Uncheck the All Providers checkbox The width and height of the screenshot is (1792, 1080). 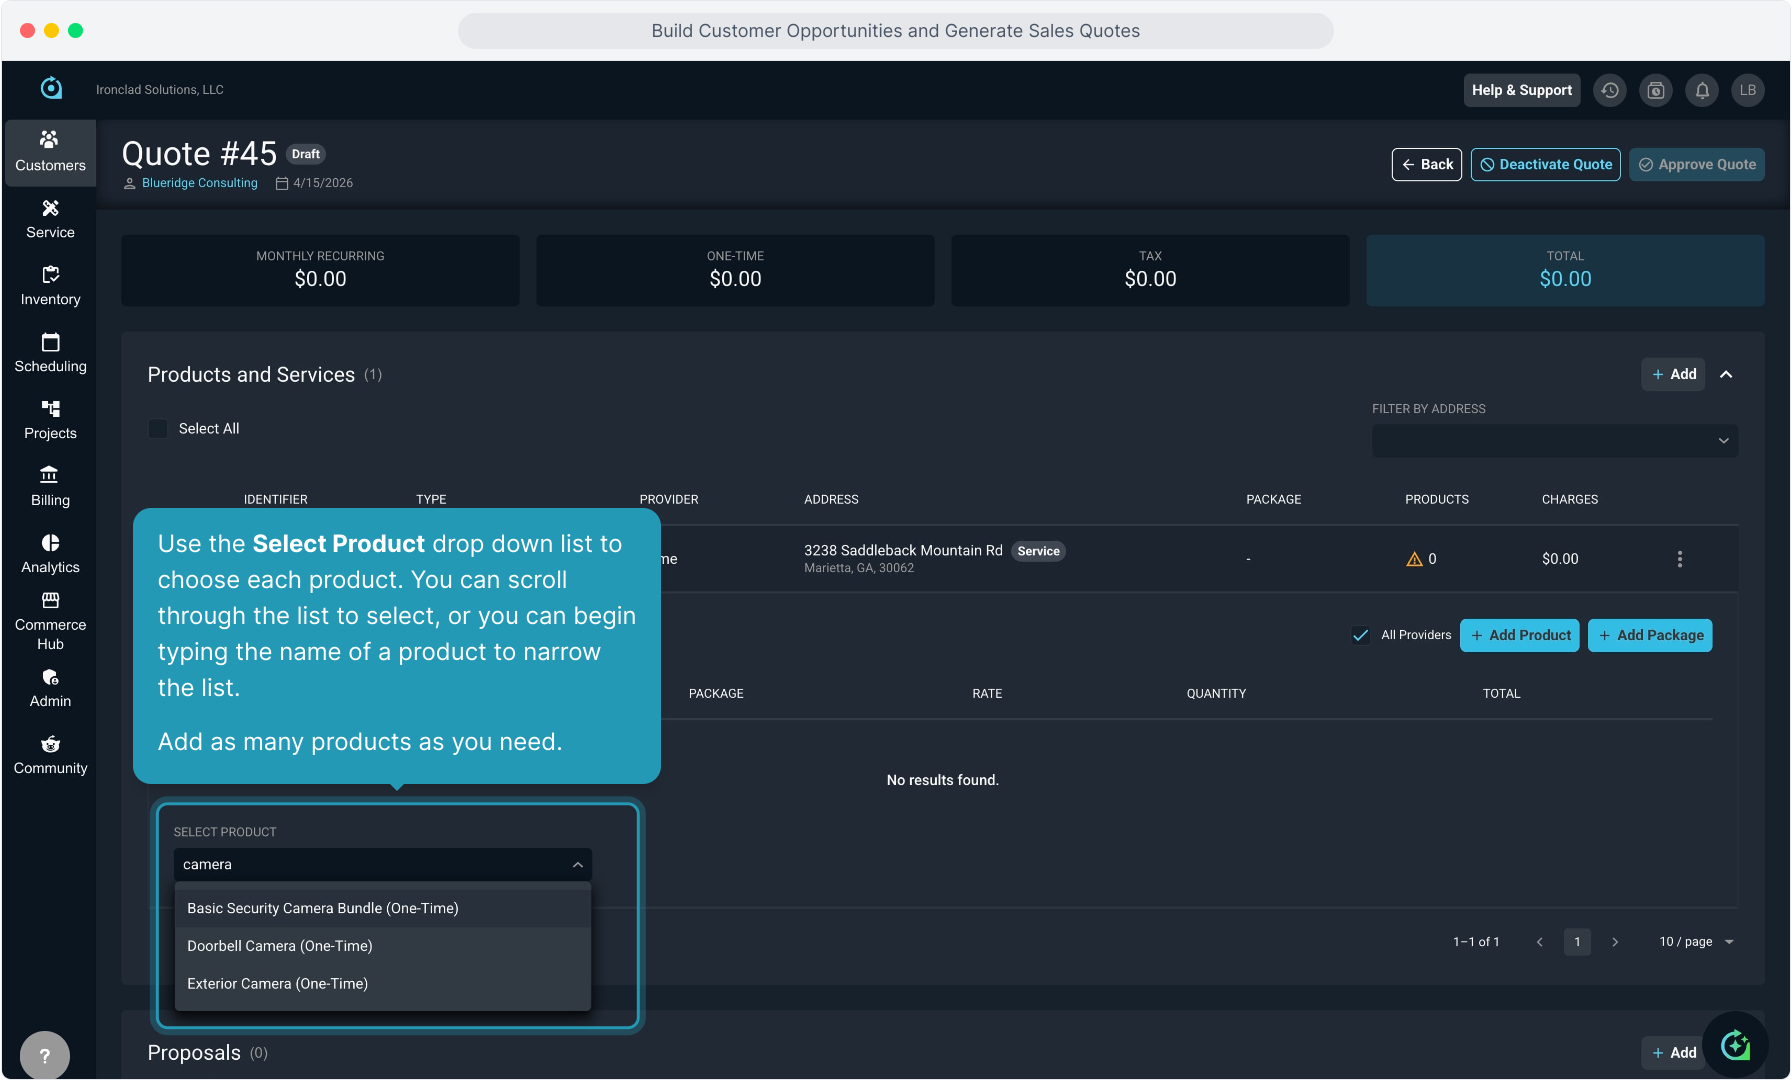[1360, 635]
